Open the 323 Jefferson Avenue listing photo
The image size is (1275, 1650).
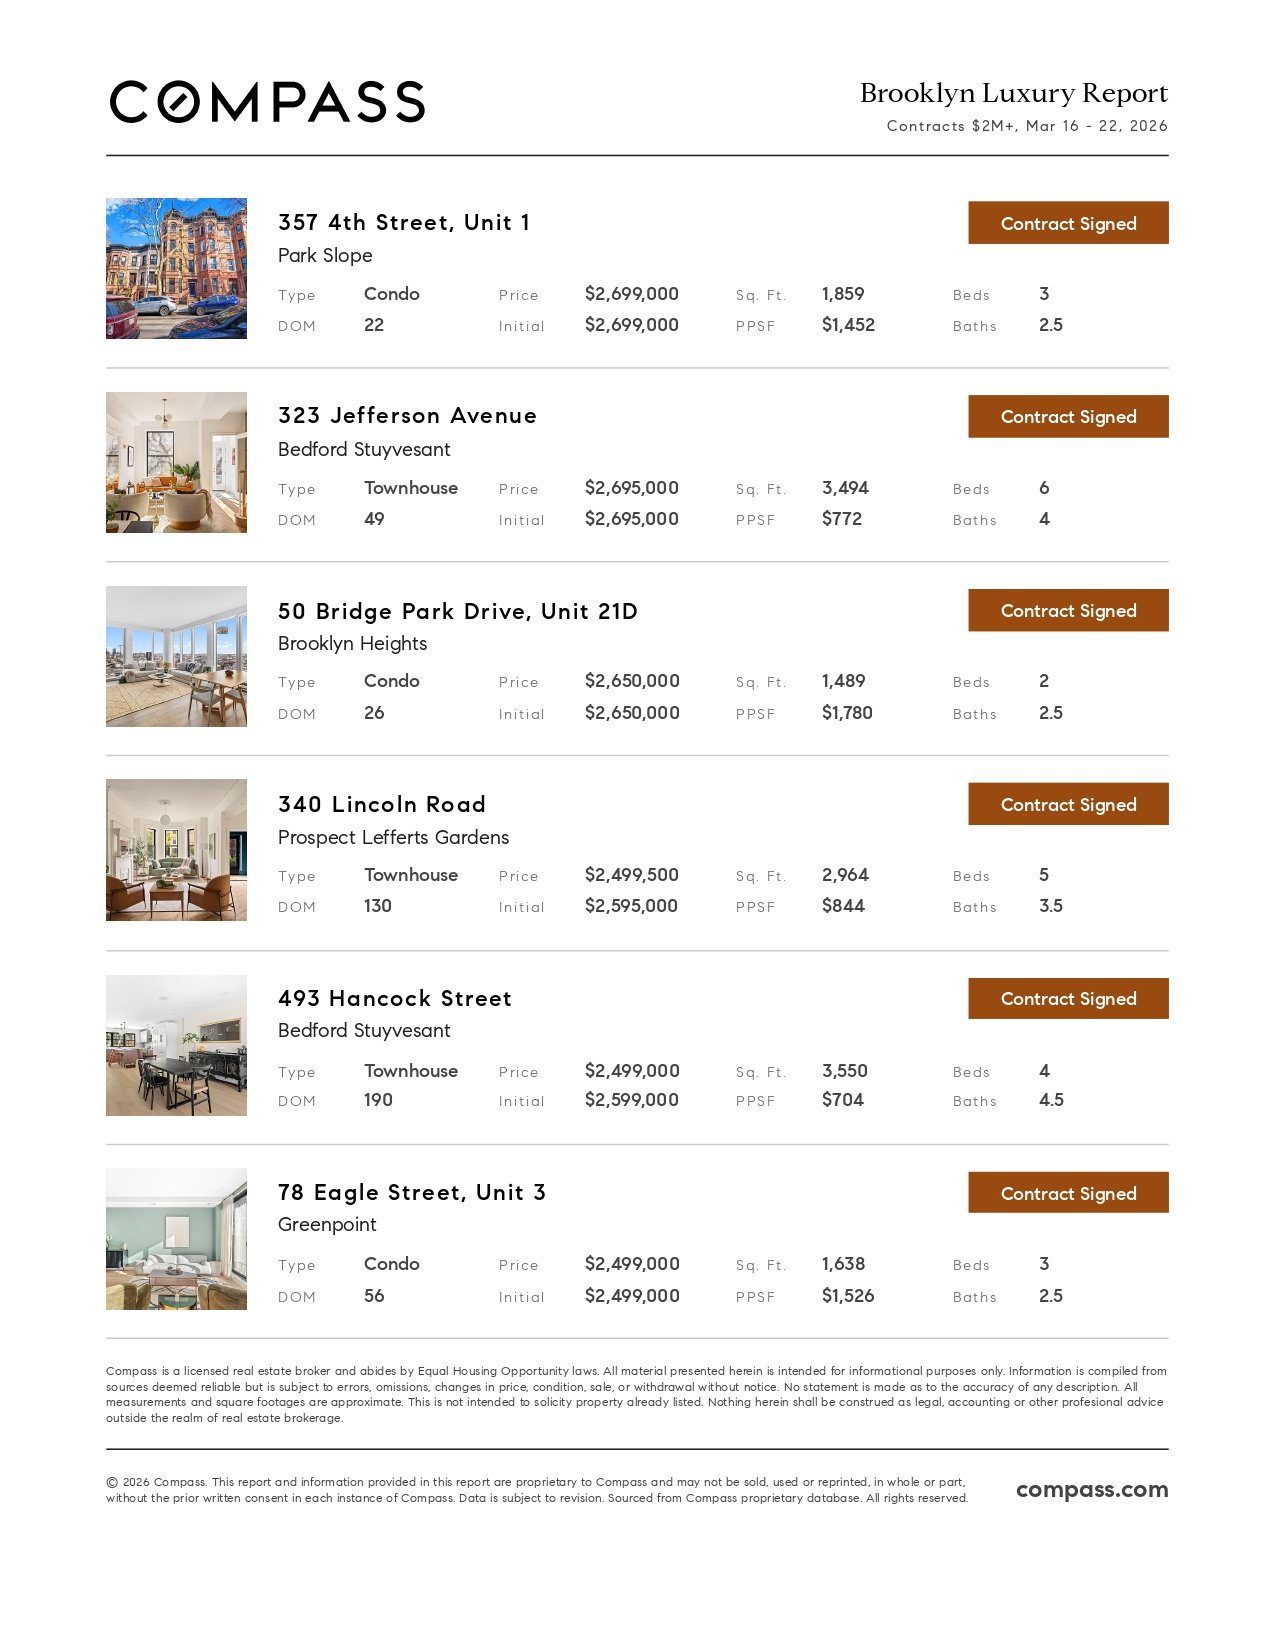(x=176, y=462)
